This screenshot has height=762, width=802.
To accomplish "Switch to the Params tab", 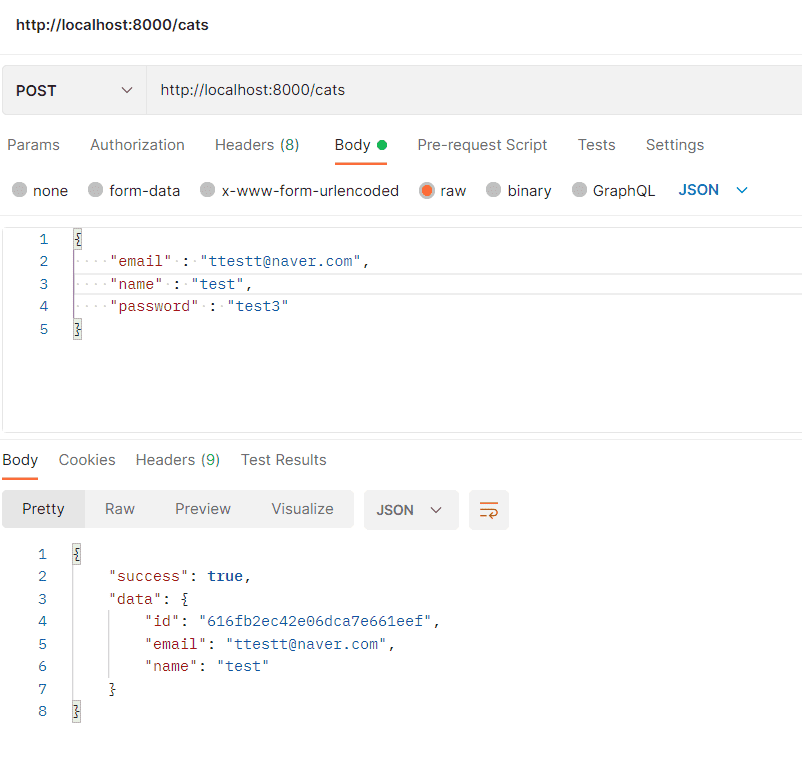I will 33,145.
